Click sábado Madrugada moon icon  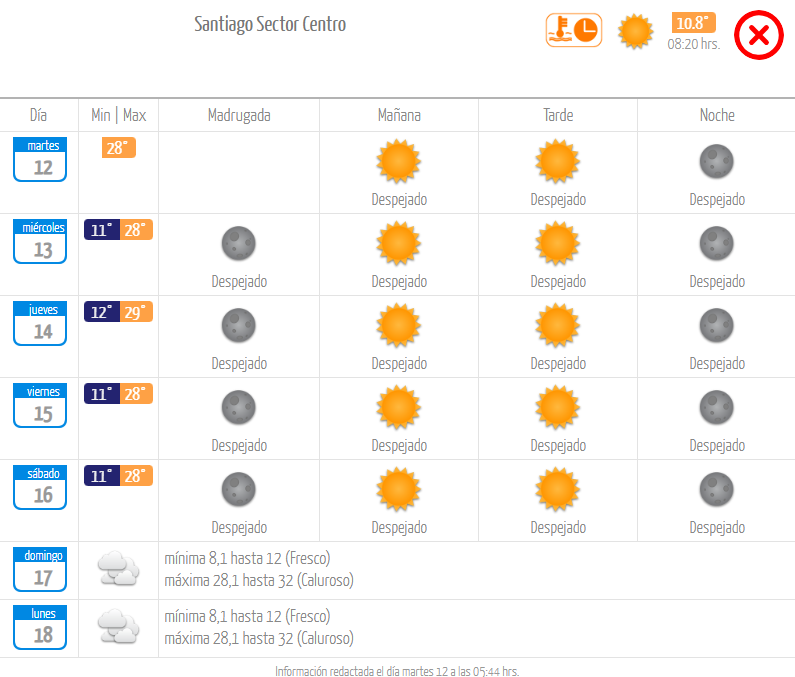(239, 490)
